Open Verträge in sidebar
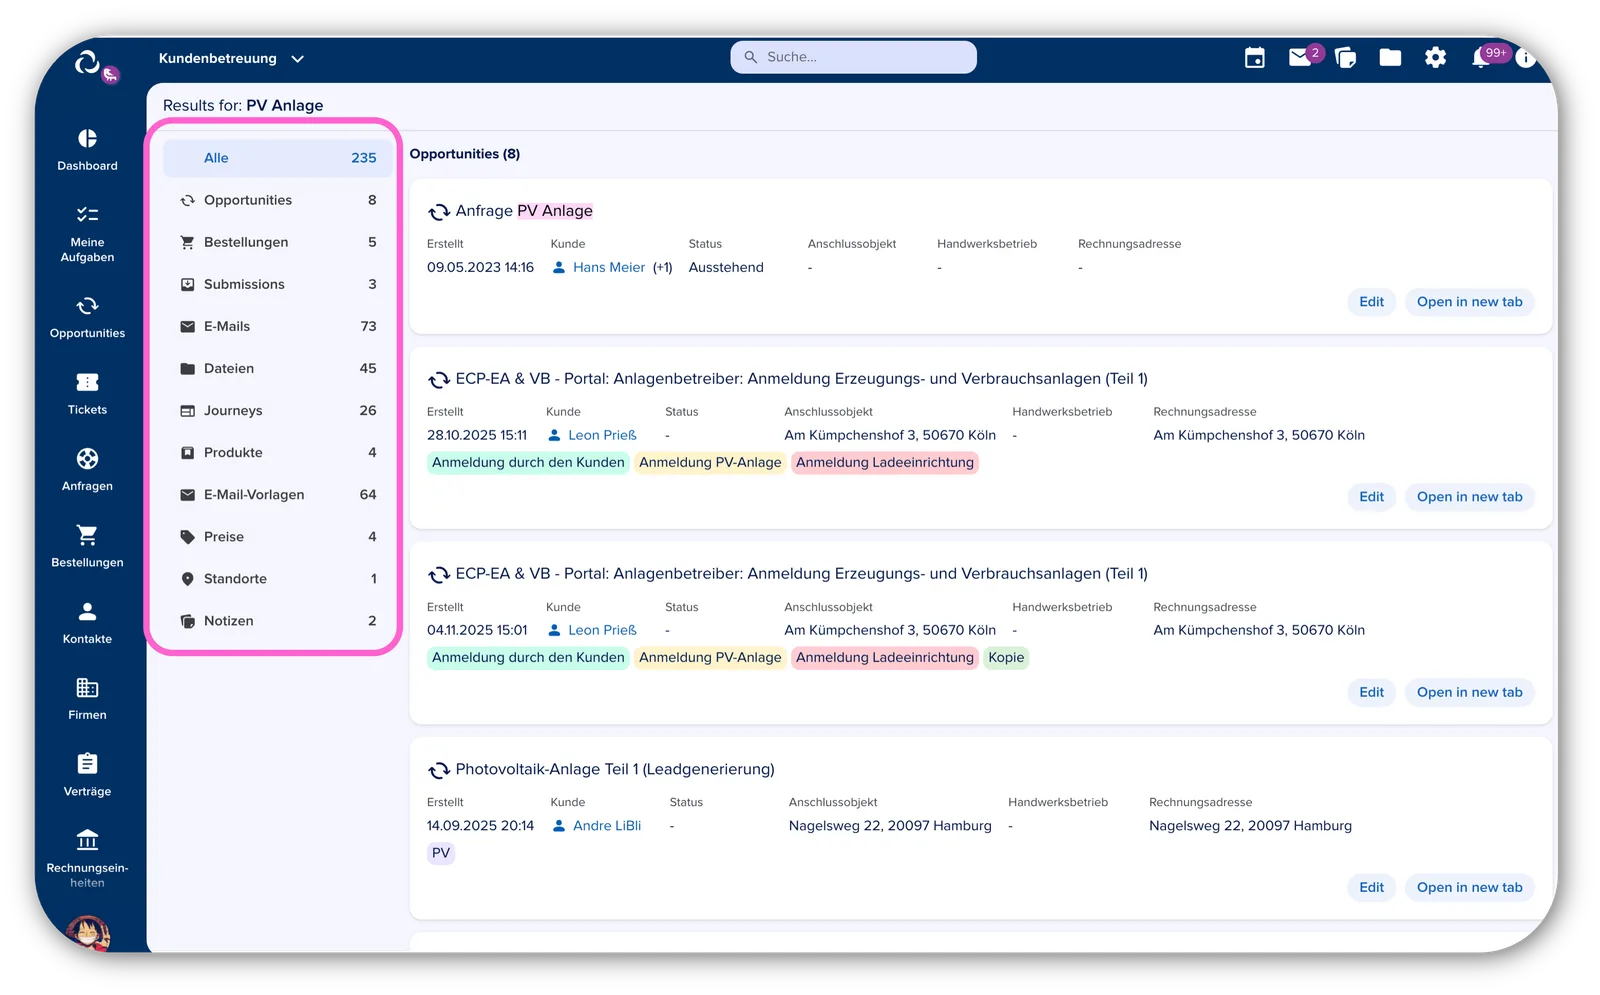The height and width of the screenshot is (995, 1600). point(87,776)
